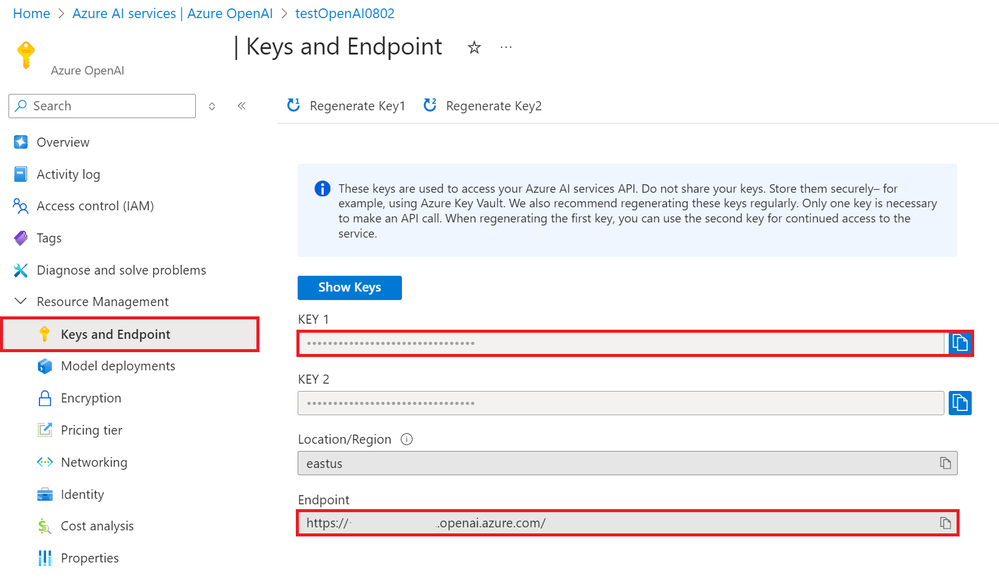
Task: Copy KEY 2 to clipboard
Action: tap(960, 403)
